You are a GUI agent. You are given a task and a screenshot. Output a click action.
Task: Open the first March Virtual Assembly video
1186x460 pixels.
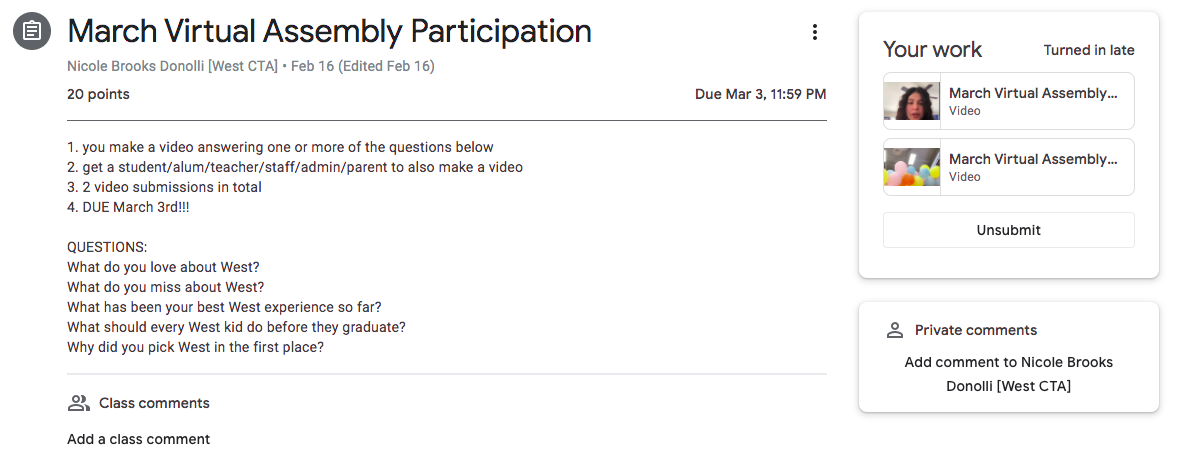(1033, 93)
